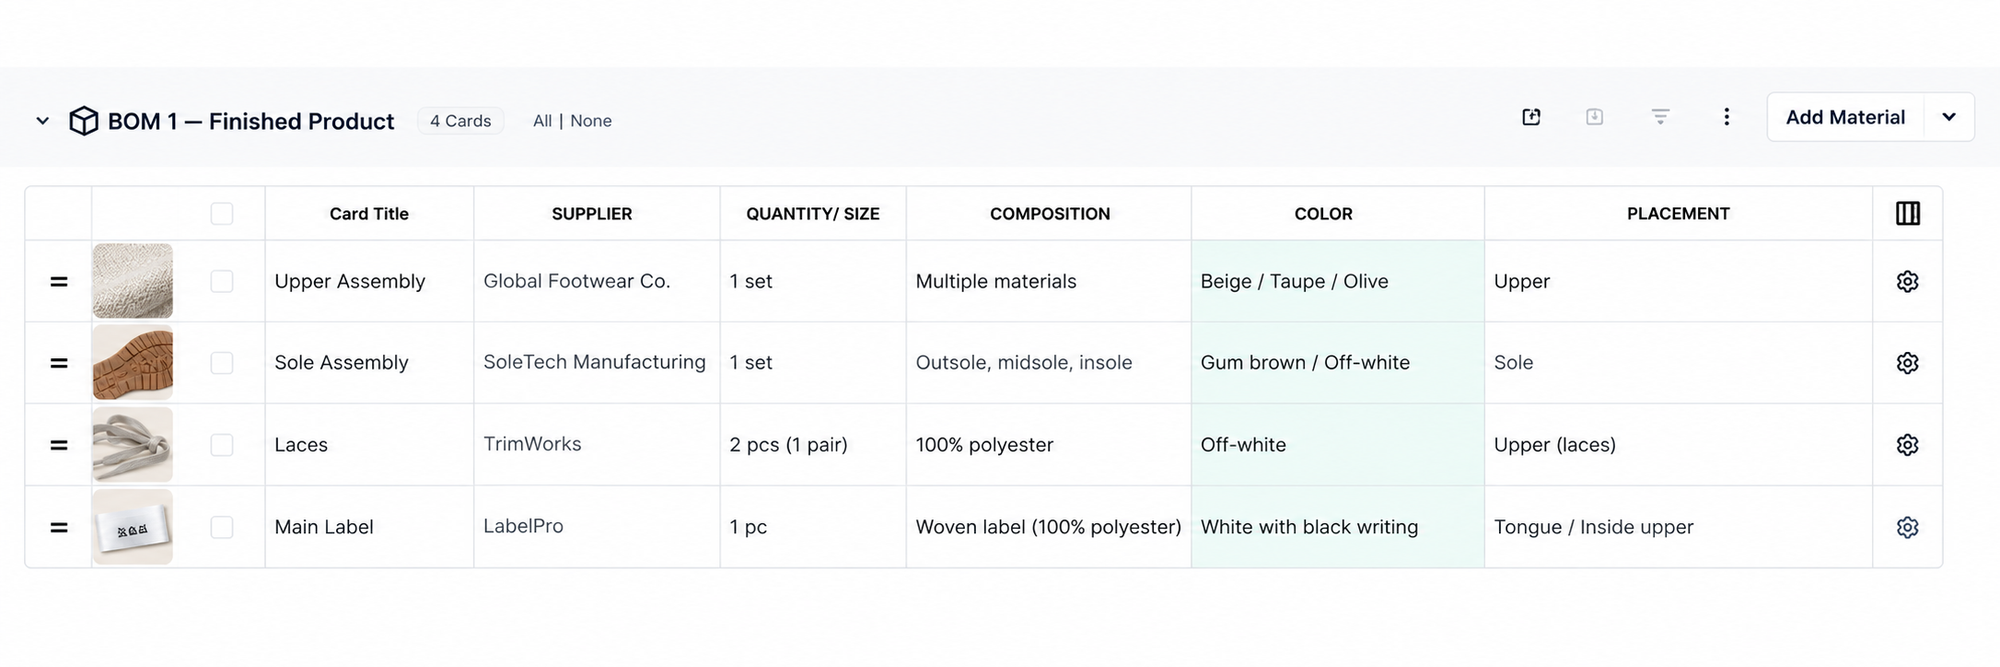Viewport: 2000px width, 667px height.
Task: Open settings gear for Main Label row
Action: point(1908,527)
